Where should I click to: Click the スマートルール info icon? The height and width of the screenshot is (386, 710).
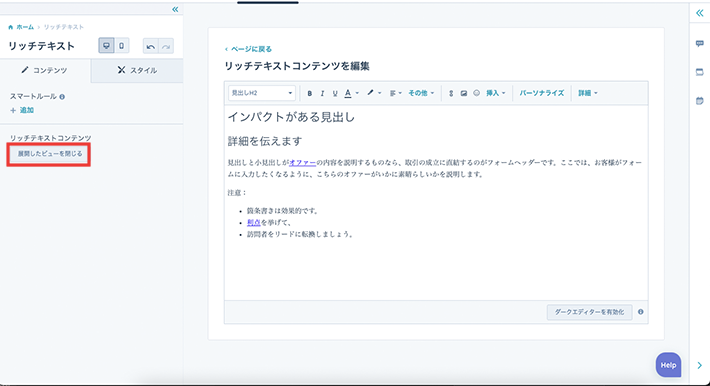[62, 96]
